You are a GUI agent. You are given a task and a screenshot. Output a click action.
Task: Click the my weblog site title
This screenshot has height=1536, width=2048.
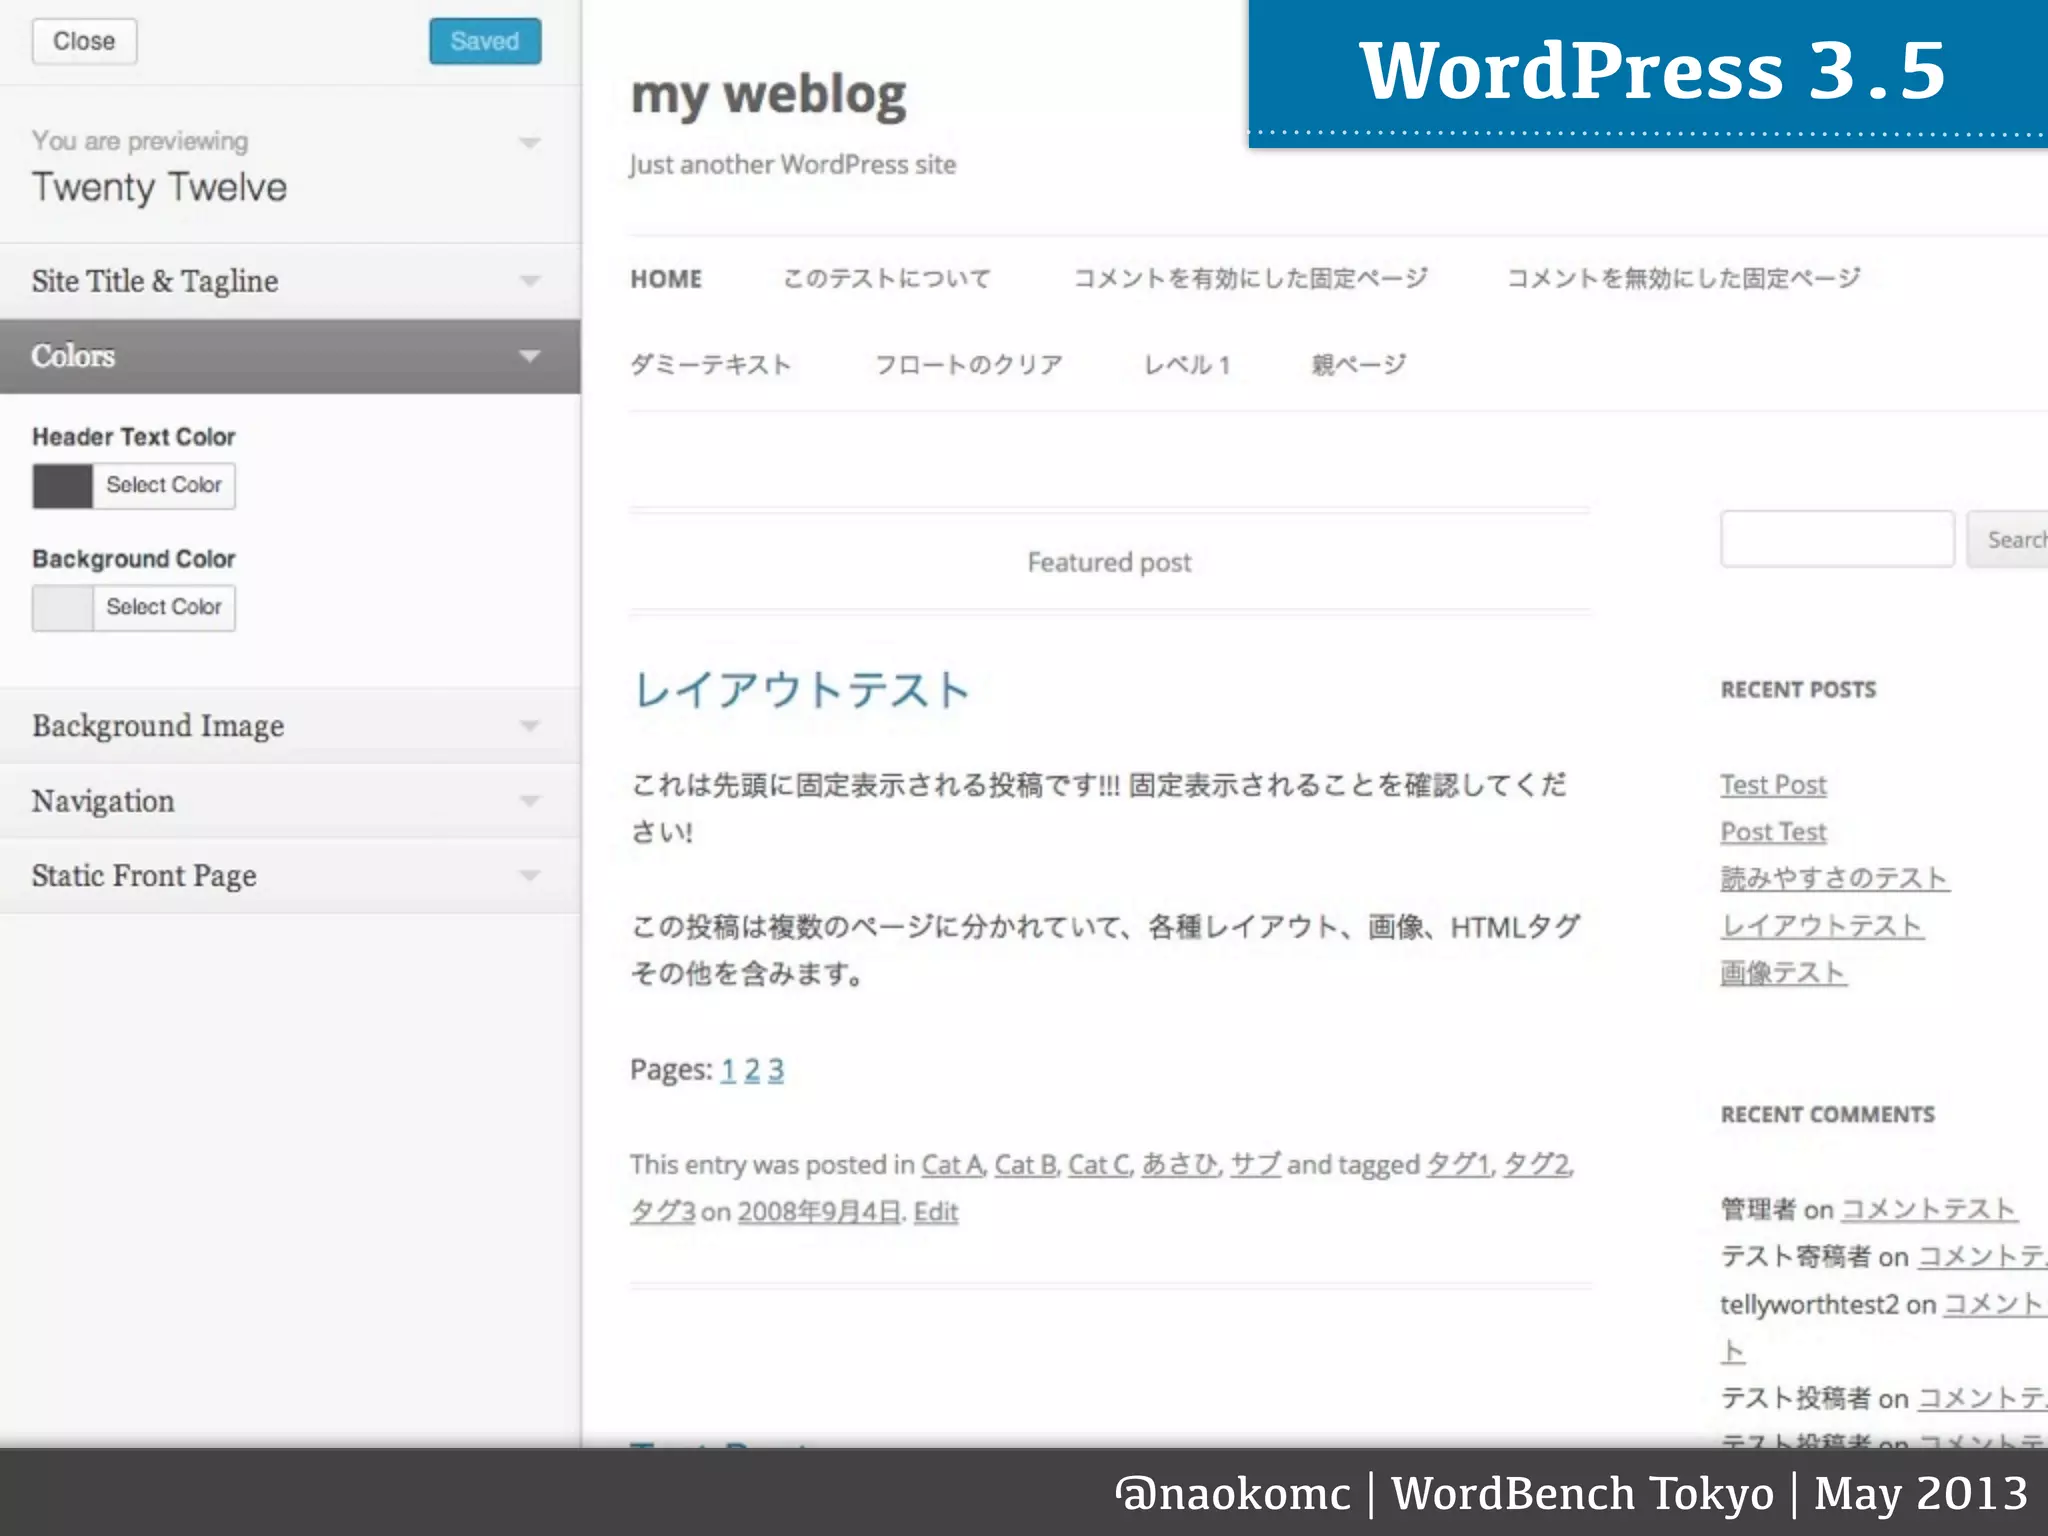[x=768, y=96]
